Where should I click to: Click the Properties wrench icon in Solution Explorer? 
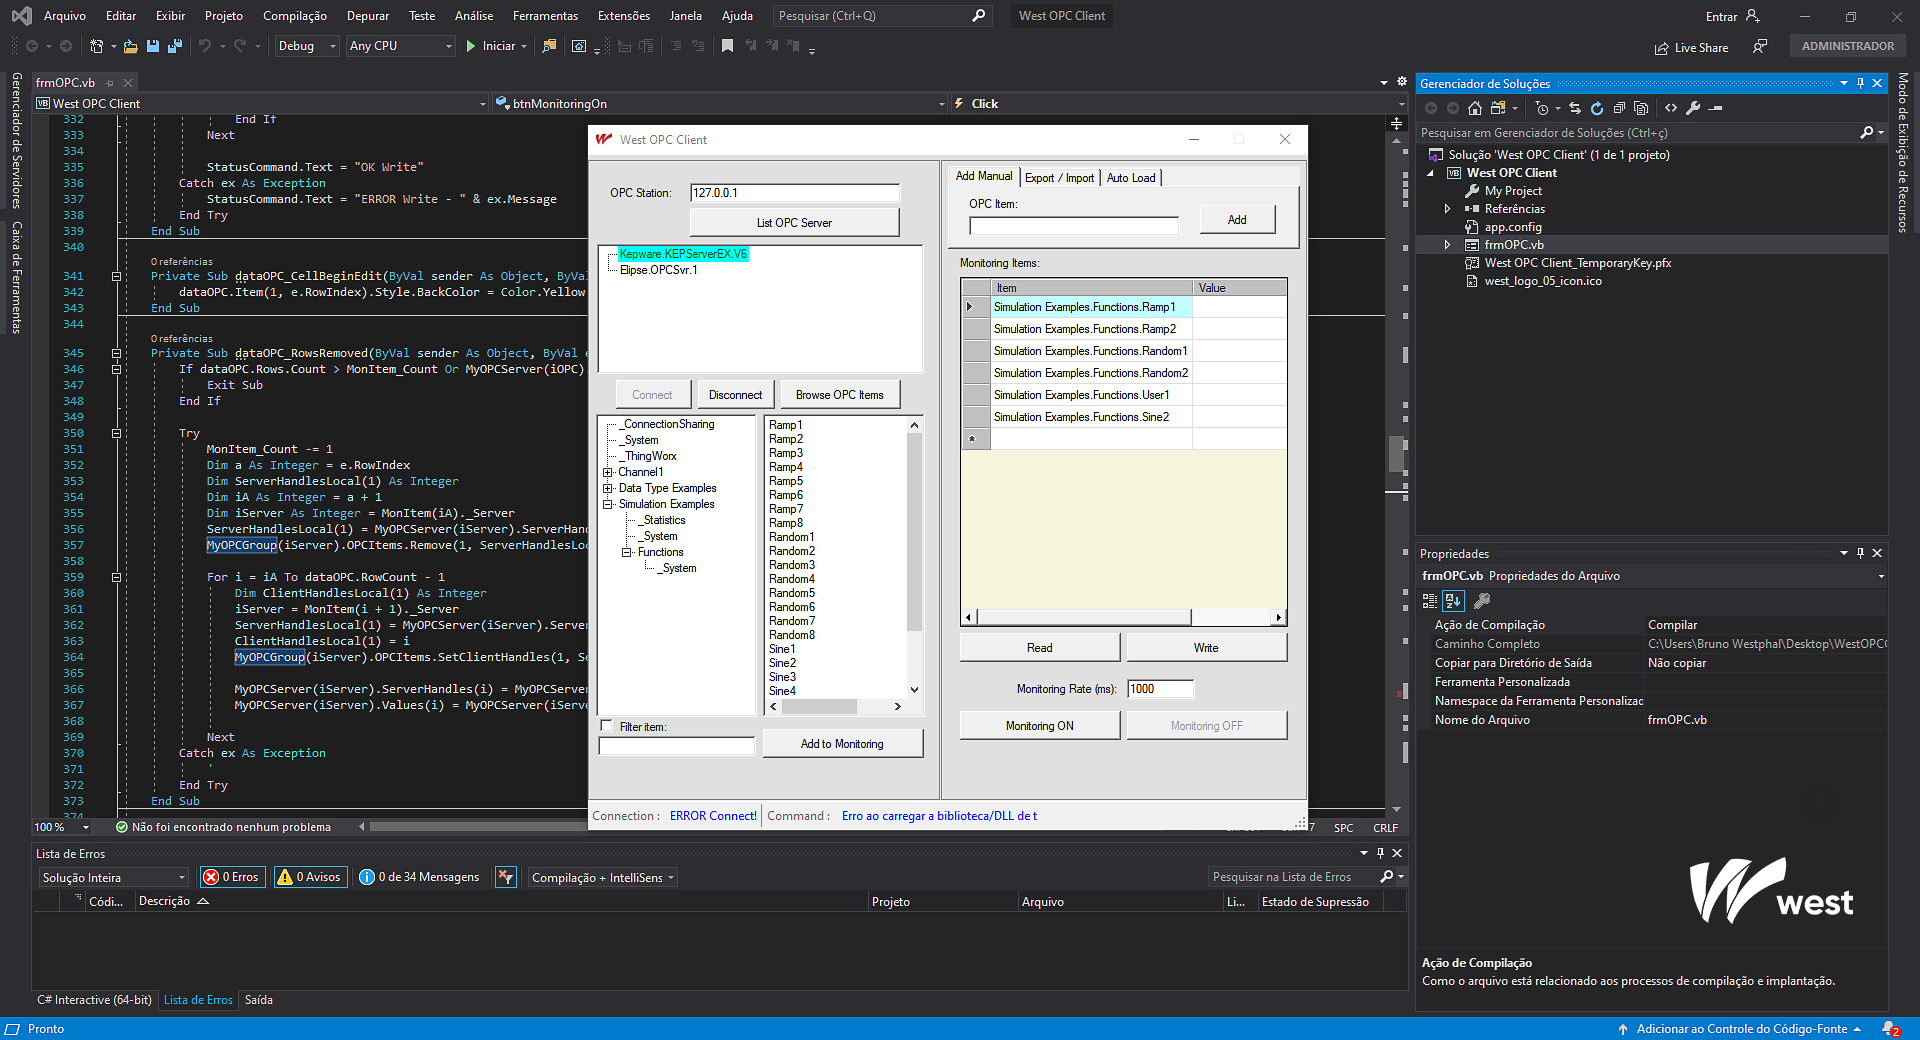tap(1693, 108)
